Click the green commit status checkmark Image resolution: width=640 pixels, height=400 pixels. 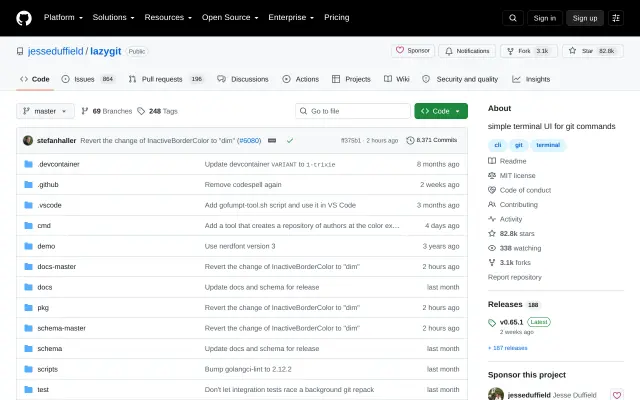click(x=290, y=140)
